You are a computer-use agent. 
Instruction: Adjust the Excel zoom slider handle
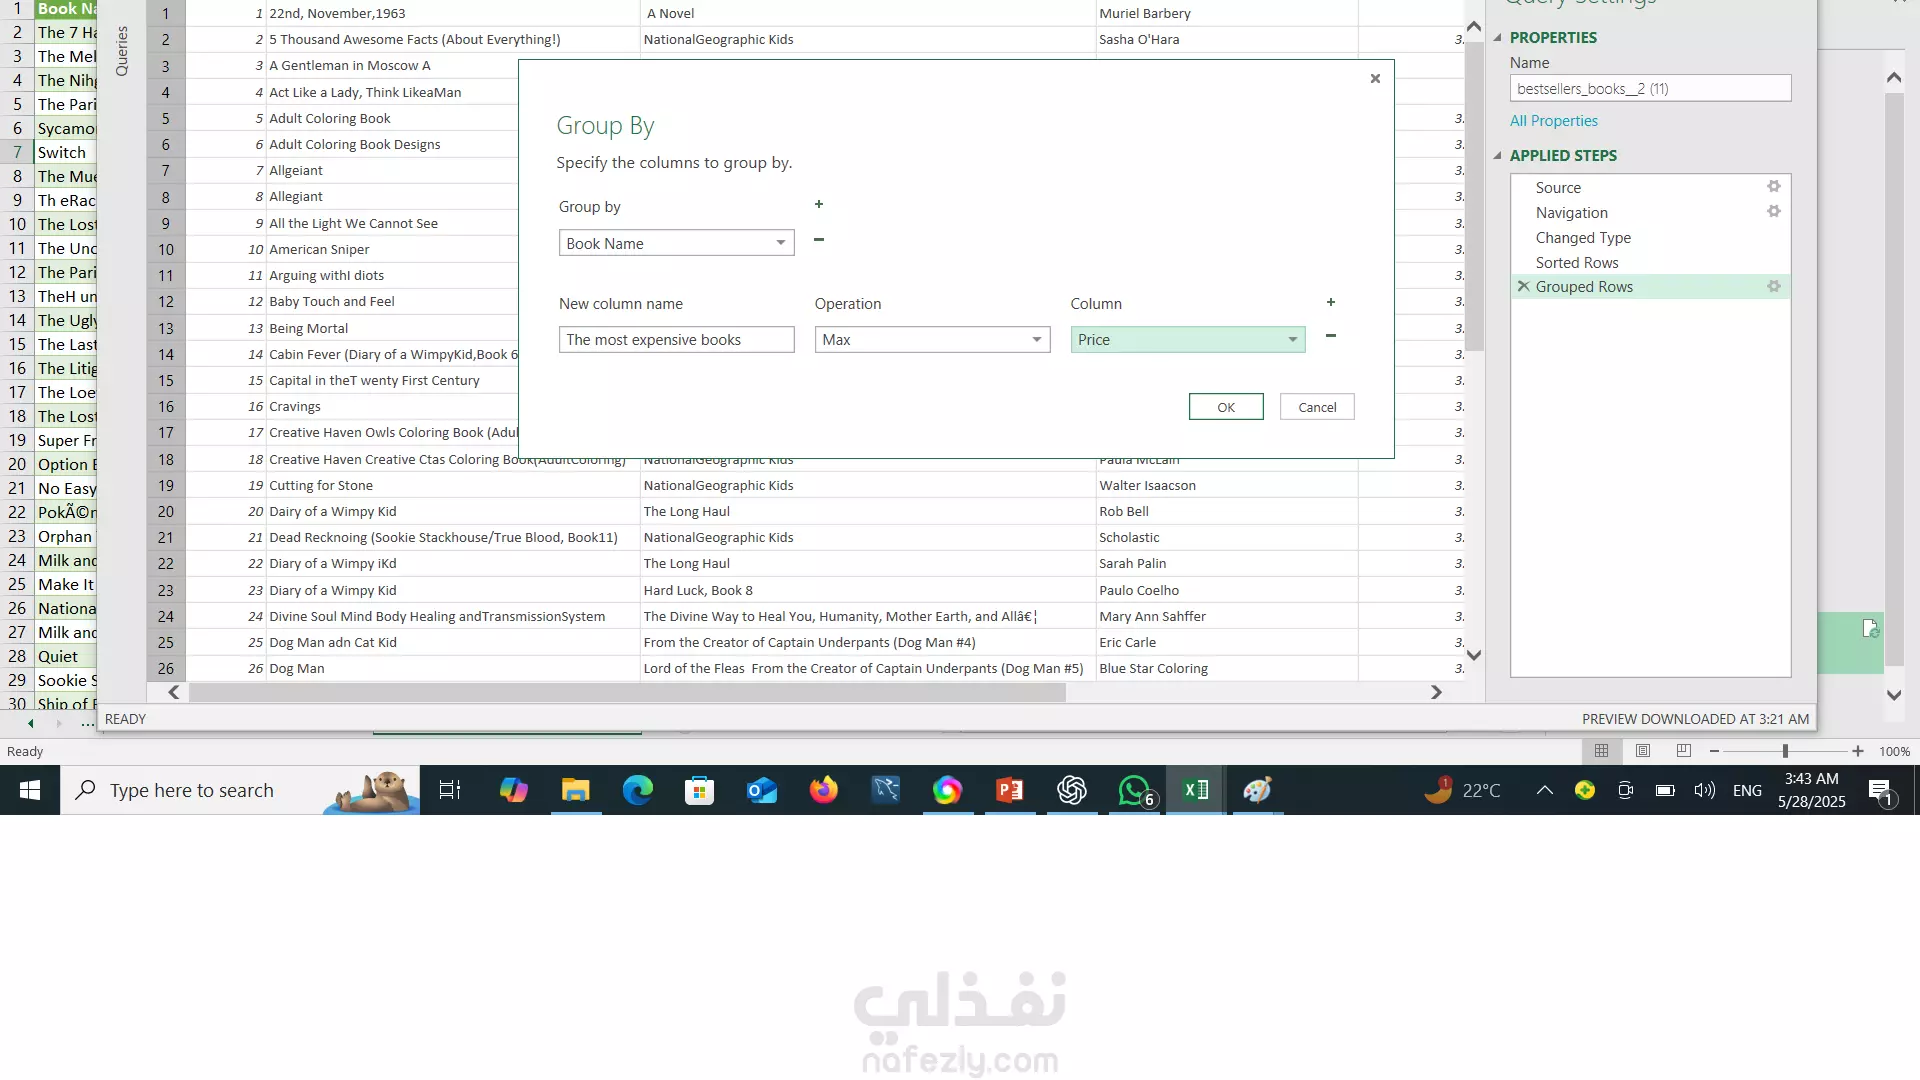[1785, 751]
